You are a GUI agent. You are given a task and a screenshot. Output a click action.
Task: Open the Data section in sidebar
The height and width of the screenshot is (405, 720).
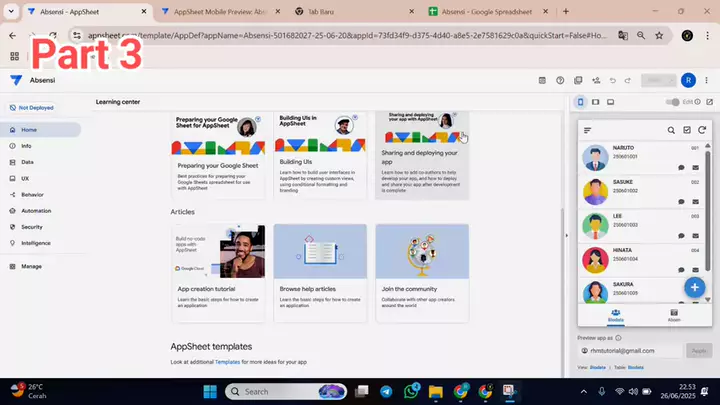tap(27, 161)
